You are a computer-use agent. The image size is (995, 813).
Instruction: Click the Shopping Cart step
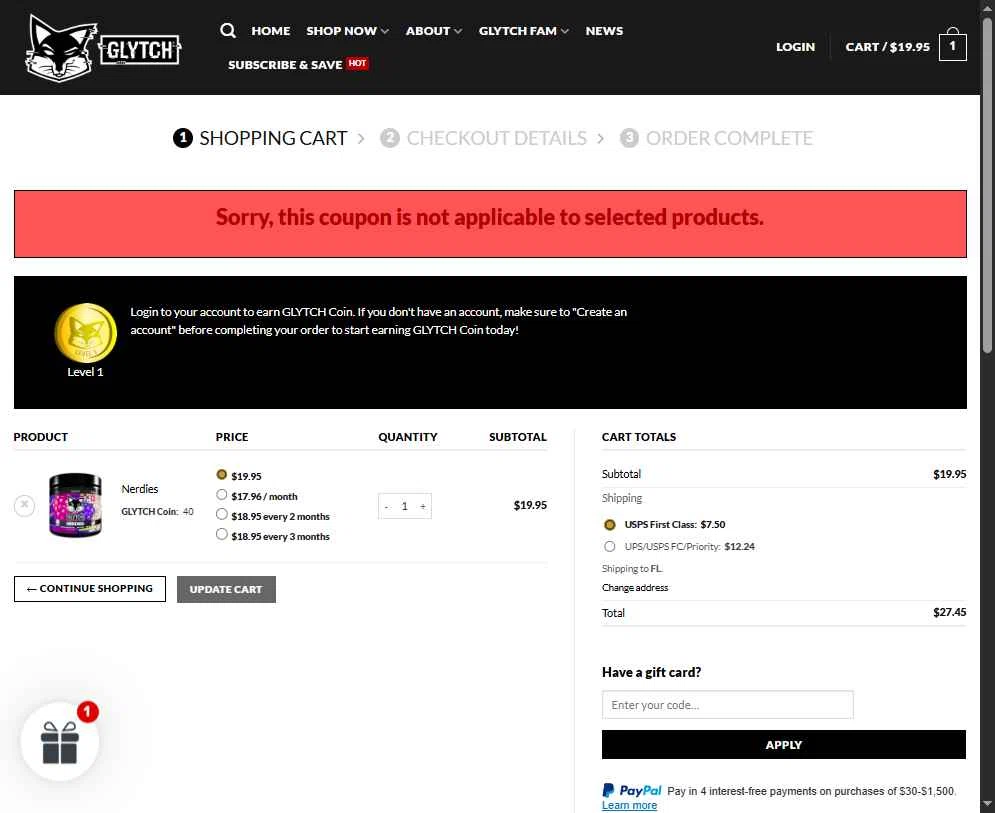pos(260,138)
